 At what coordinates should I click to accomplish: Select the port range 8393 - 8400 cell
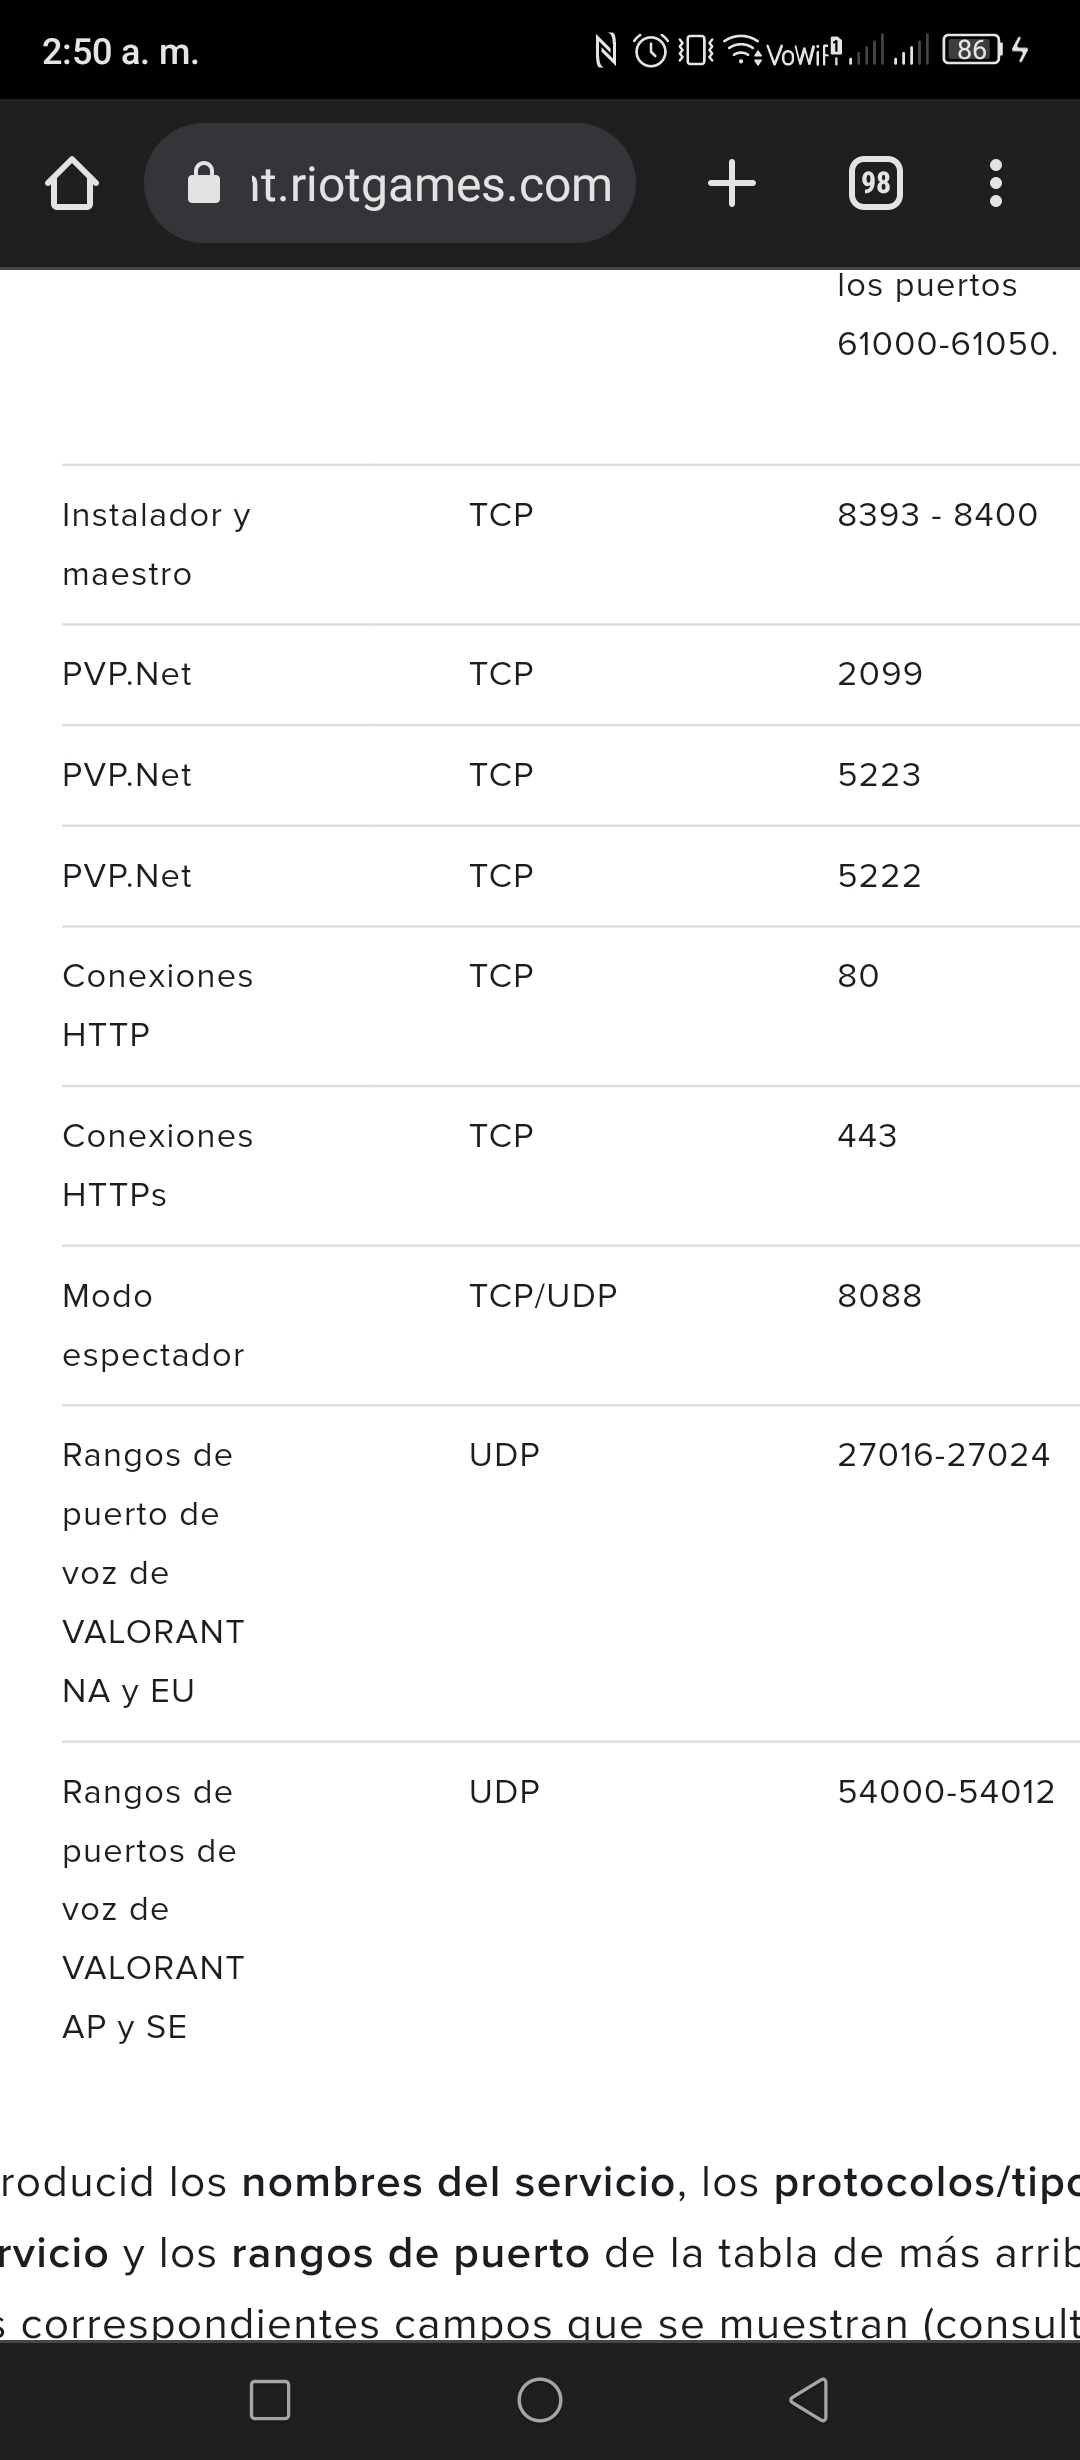point(938,515)
